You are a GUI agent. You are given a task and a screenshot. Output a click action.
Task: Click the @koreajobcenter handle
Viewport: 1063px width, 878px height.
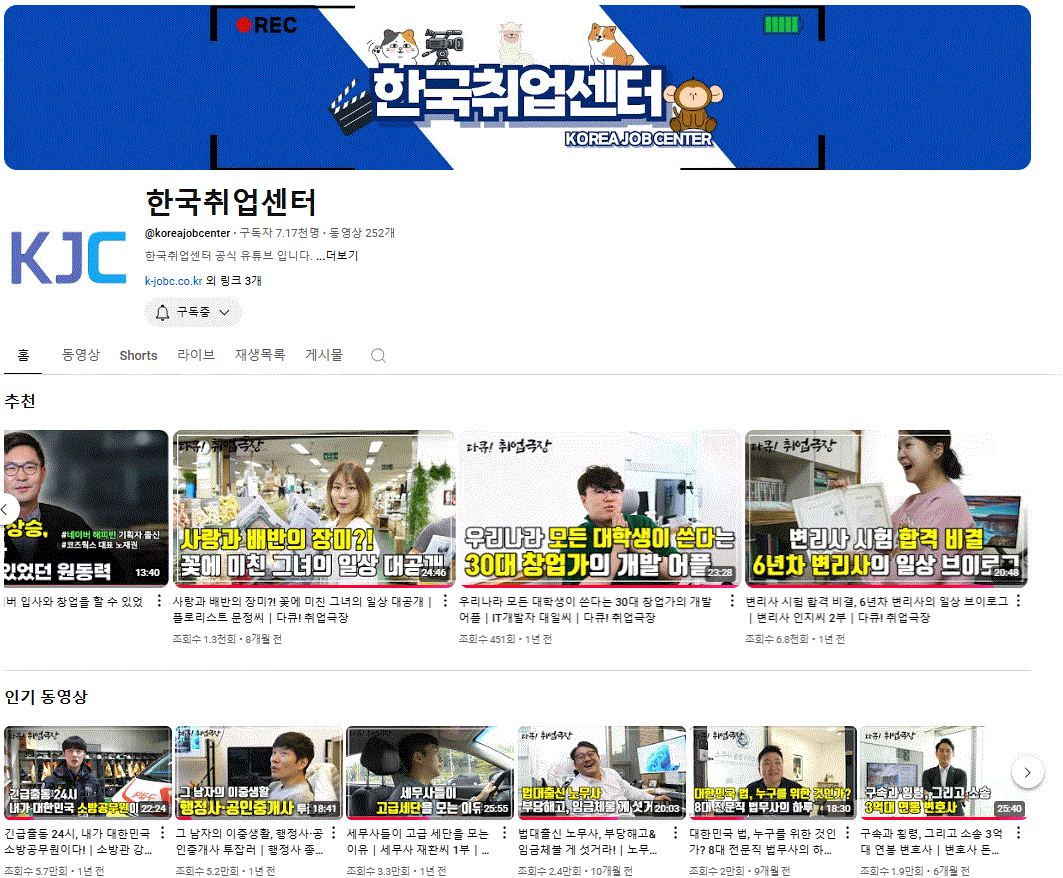pyautogui.click(x=188, y=233)
